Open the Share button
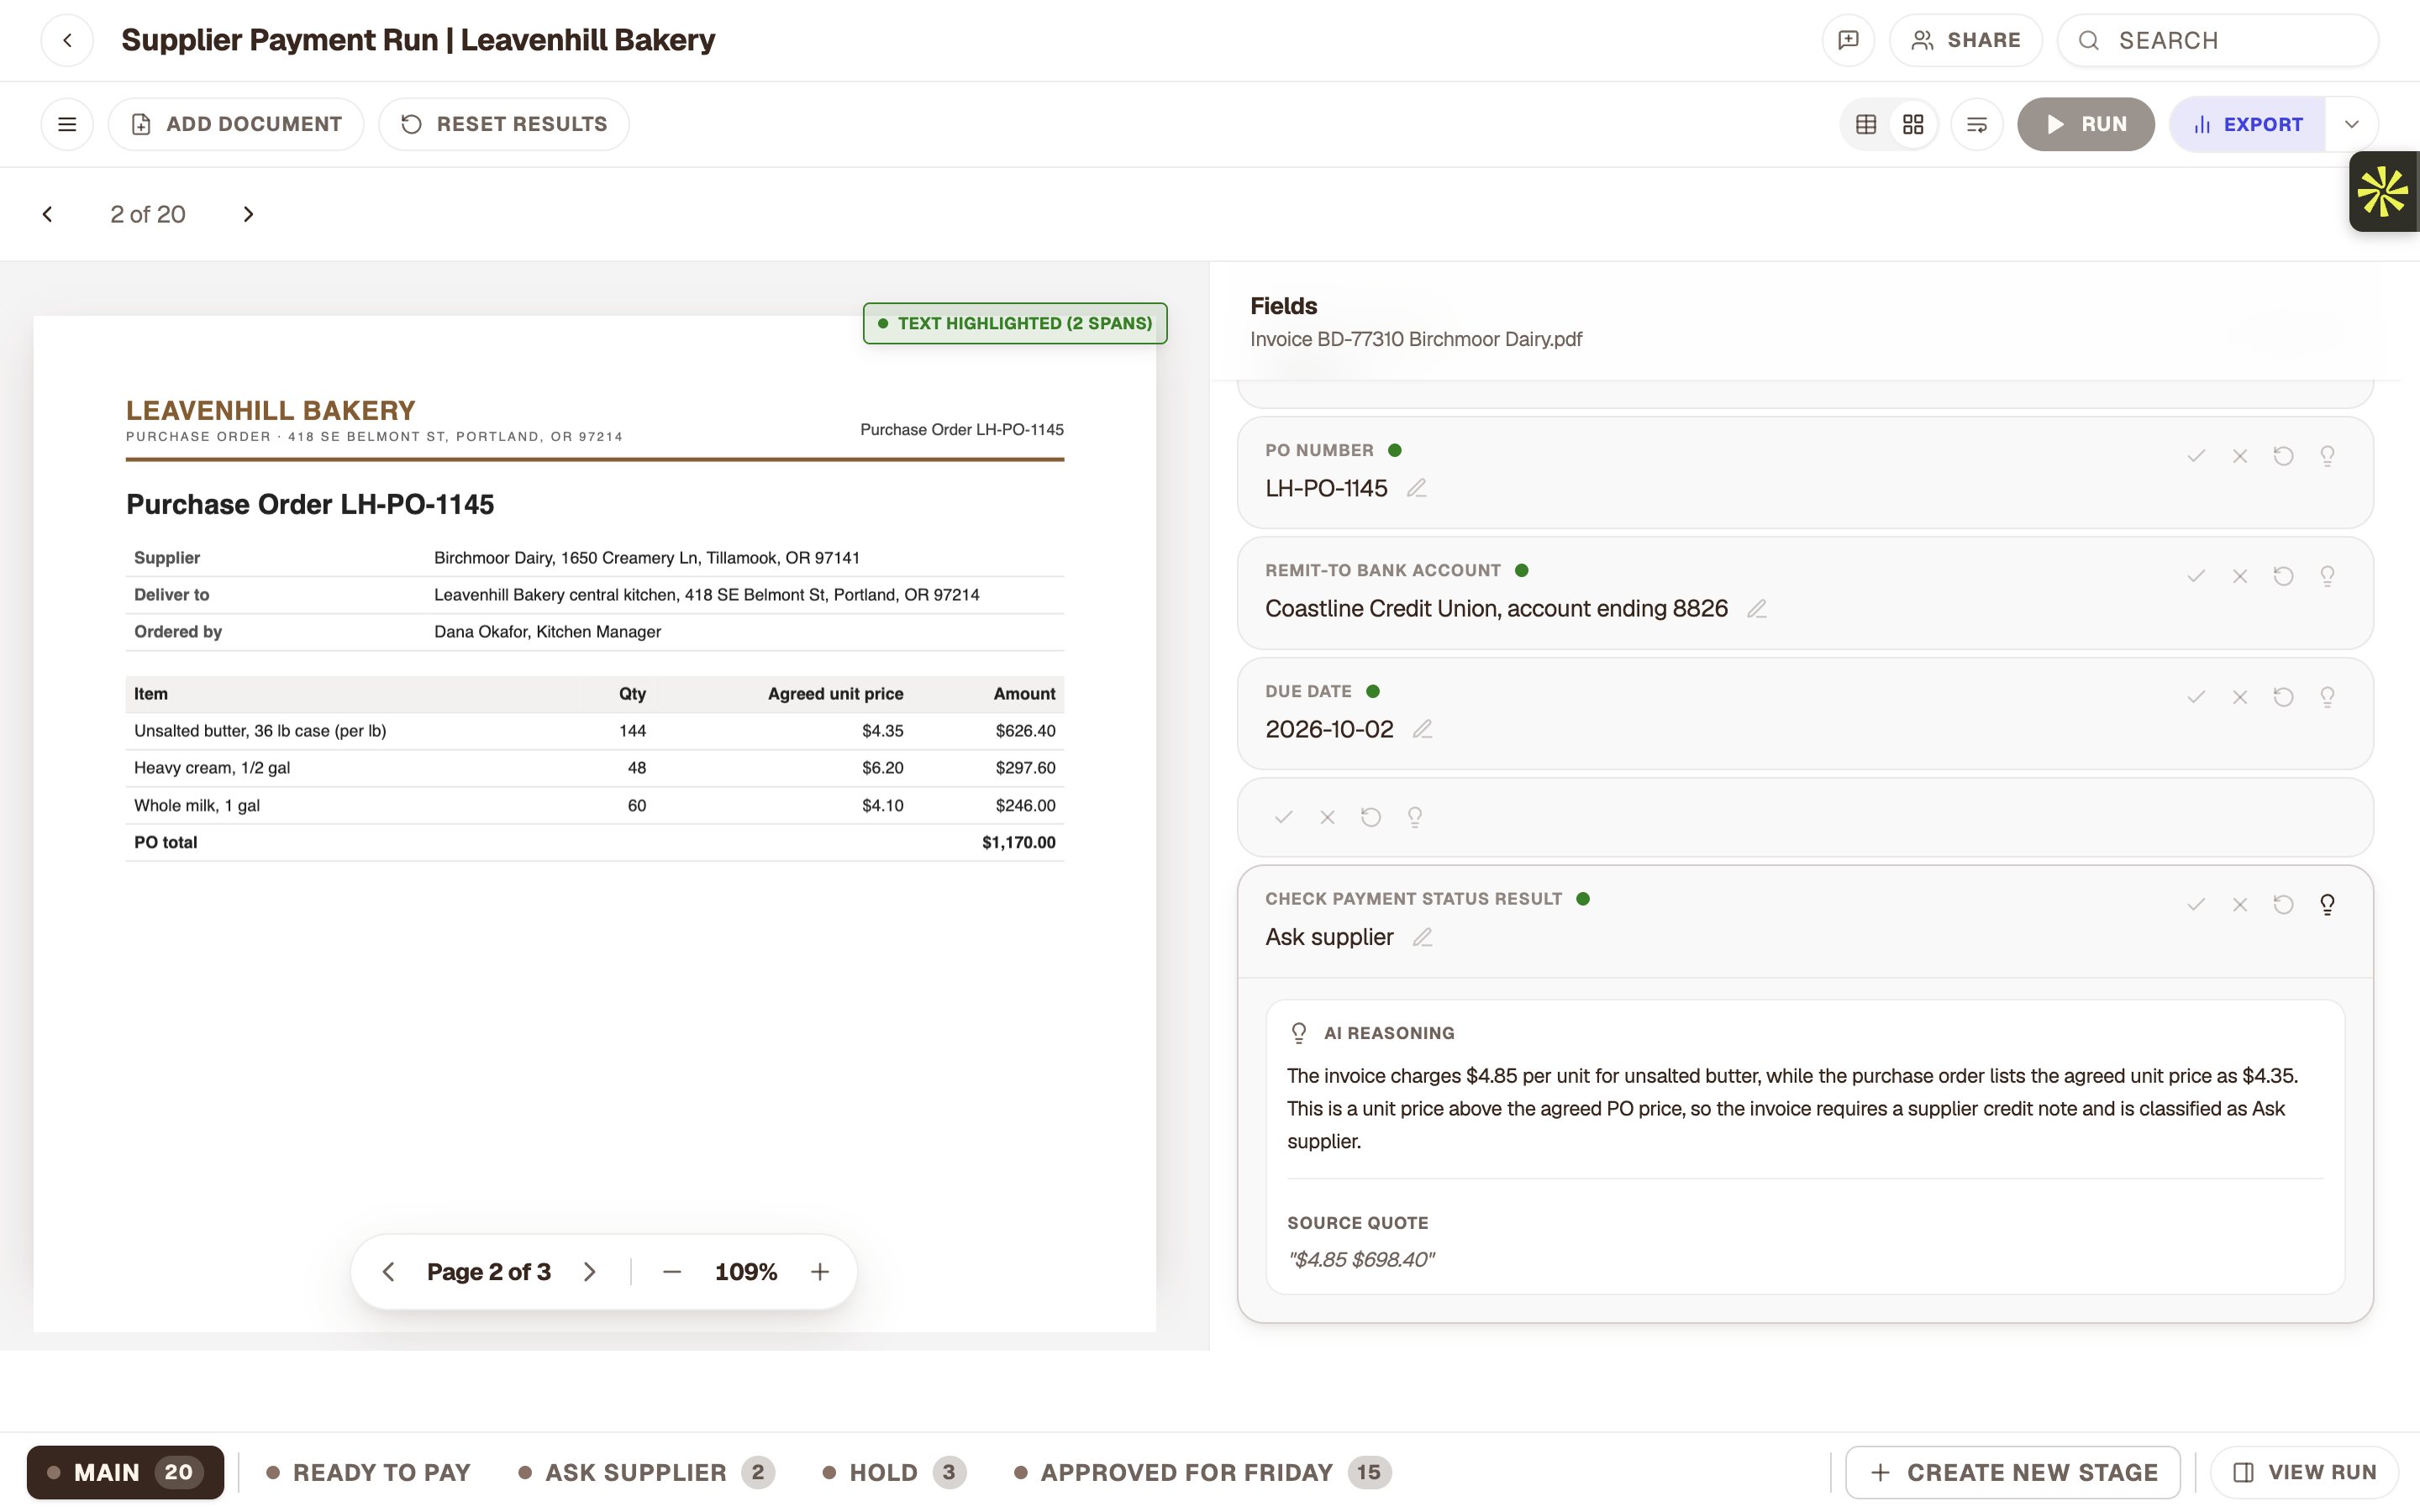Viewport: 2420px width, 1512px height. tap(1965, 40)
